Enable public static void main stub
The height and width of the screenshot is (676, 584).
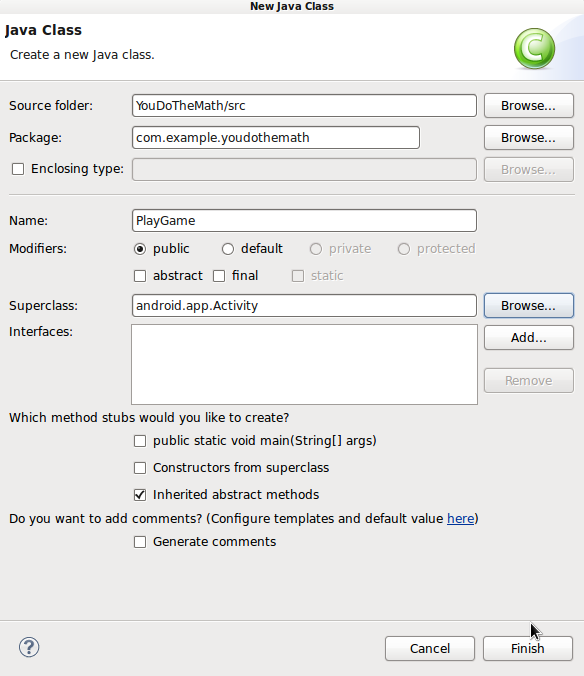point(140,441)
